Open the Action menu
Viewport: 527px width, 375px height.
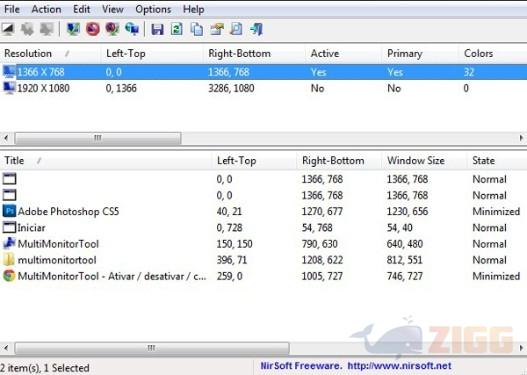tap(46, 9)
